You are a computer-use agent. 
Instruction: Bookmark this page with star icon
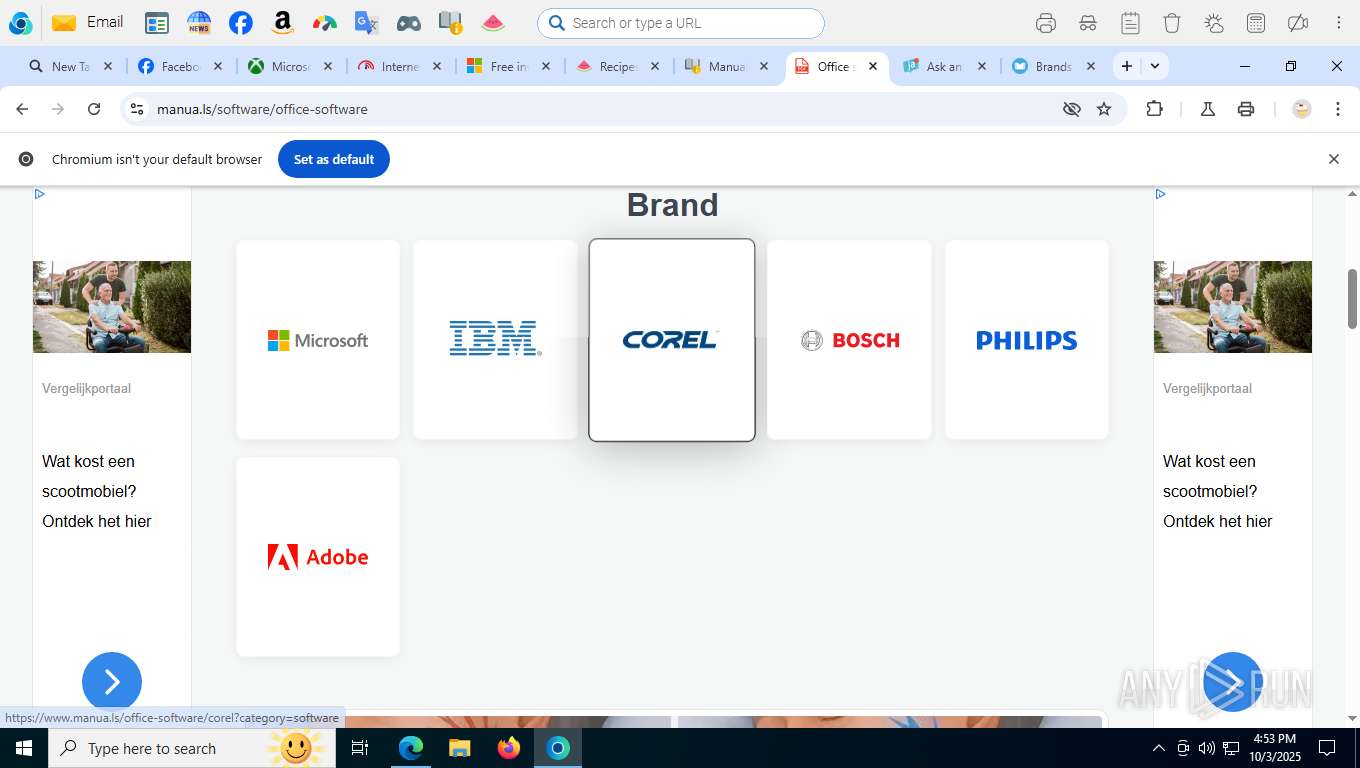click(x=1104, y=109)
